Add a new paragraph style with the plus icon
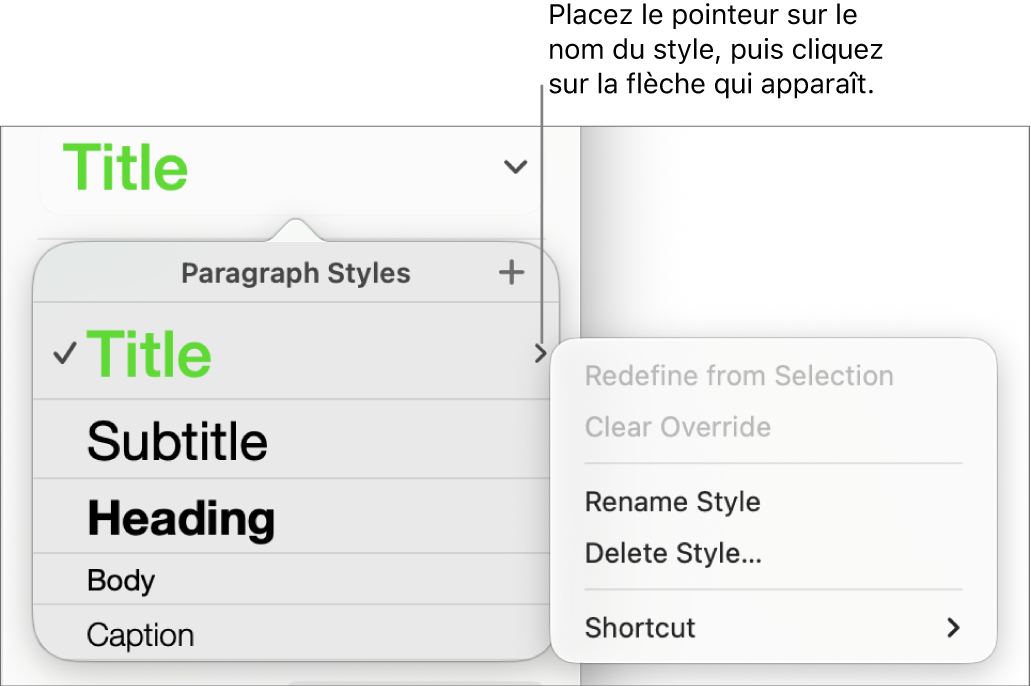Viewport: 1031px width, 686px height. point(512,272)
